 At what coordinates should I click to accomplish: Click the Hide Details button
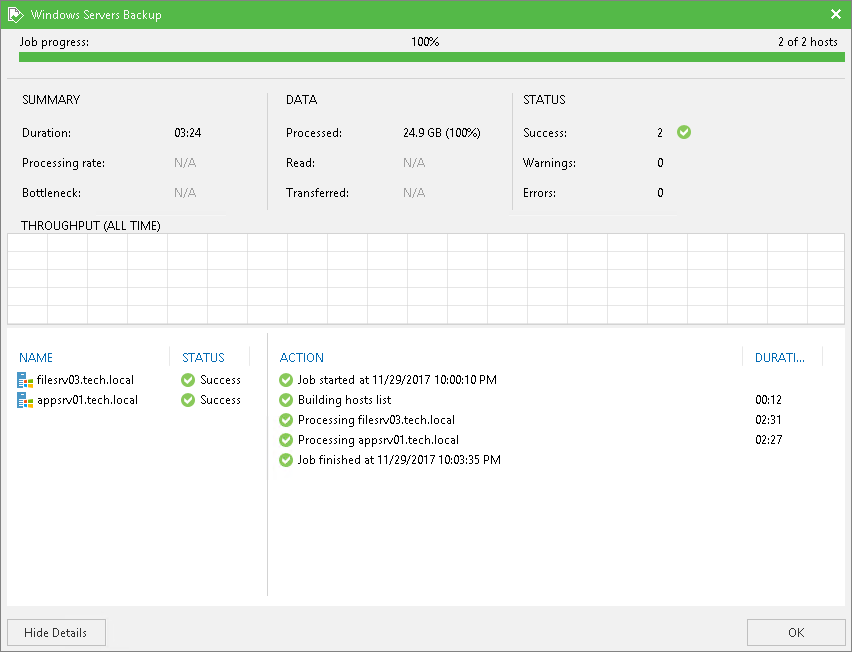[57, 632]
